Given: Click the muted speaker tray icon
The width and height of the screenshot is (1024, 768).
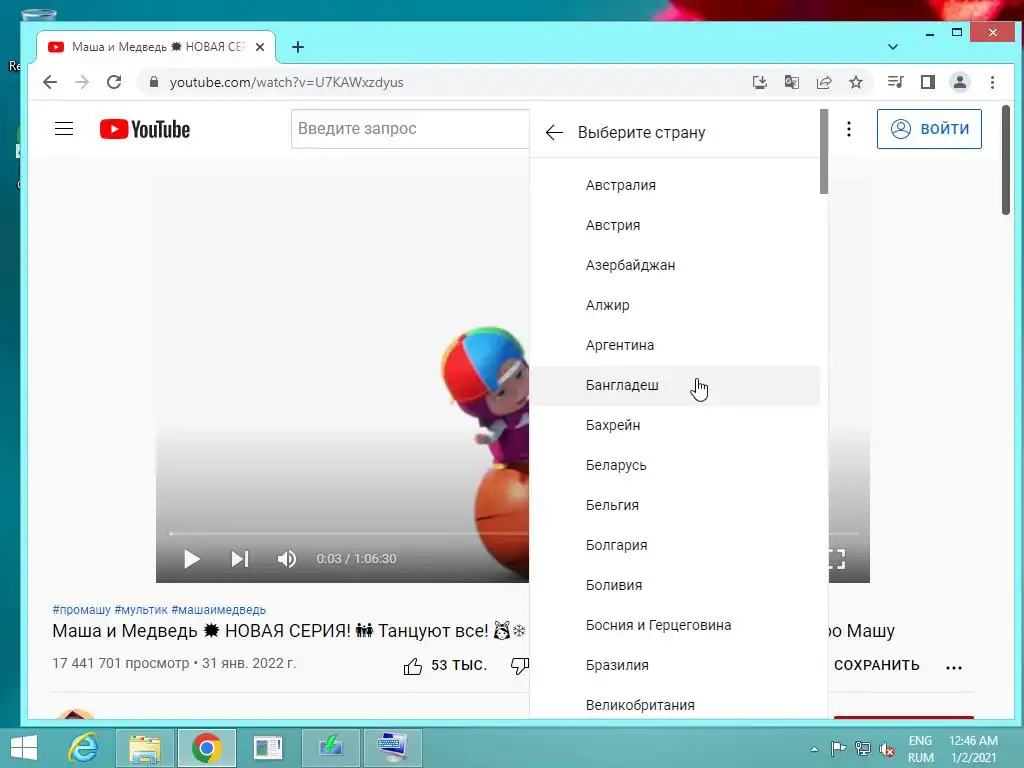Looking at the screenshot, I should pyautogui.click(x=886, y=749).
